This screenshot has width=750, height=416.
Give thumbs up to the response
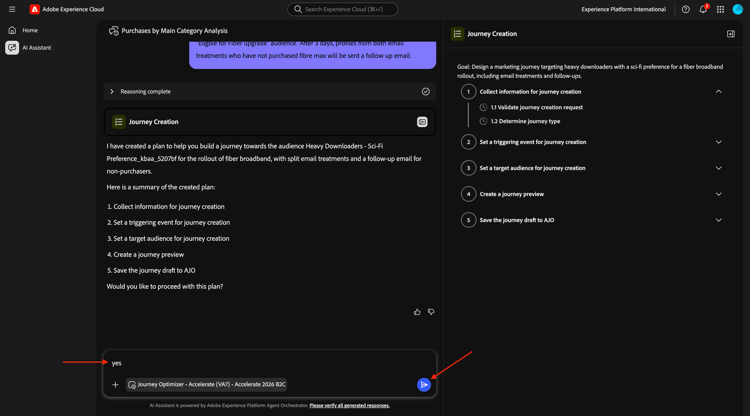(x=417, y=312)
